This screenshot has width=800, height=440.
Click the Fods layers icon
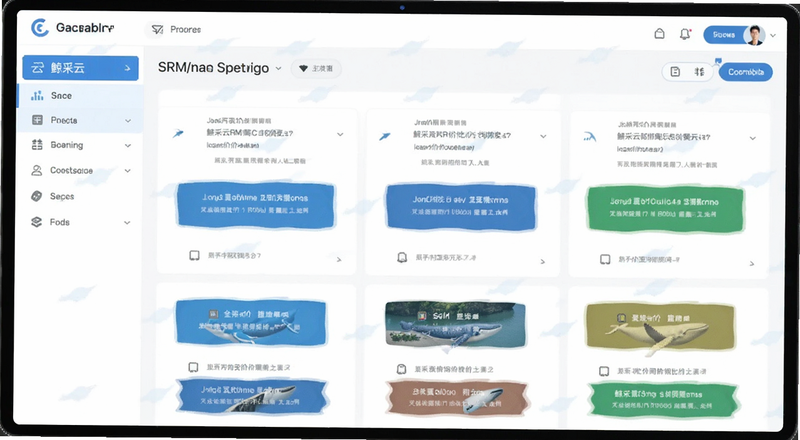[x=37, y=222]
